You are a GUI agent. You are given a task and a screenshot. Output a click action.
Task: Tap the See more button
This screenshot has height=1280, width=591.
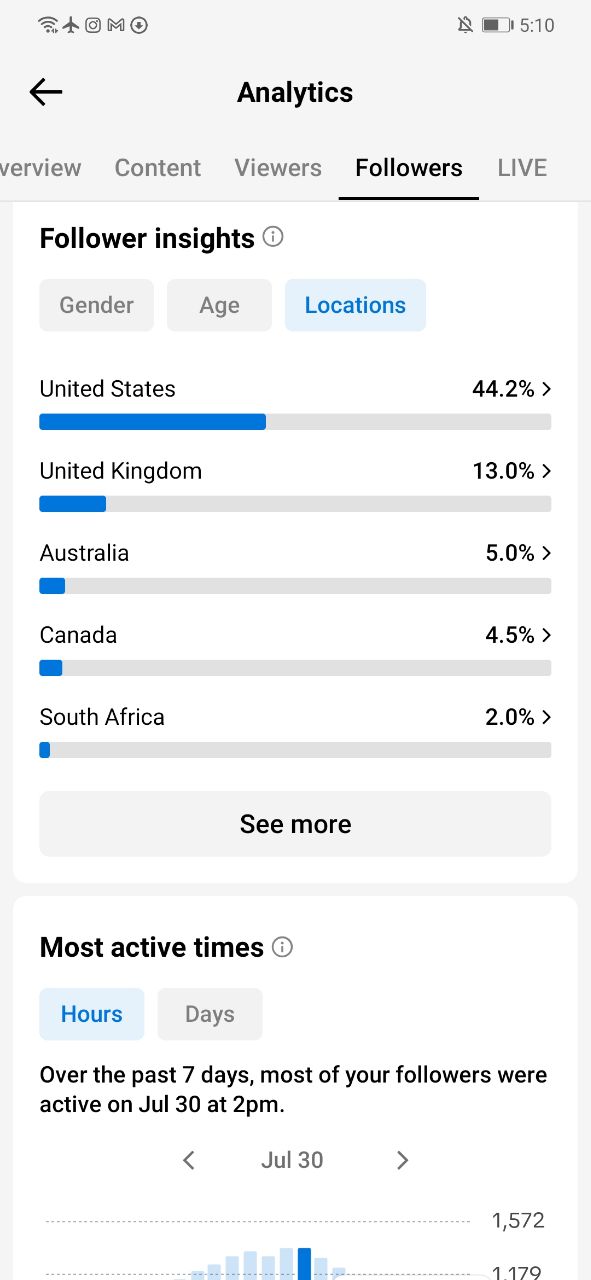295,824
